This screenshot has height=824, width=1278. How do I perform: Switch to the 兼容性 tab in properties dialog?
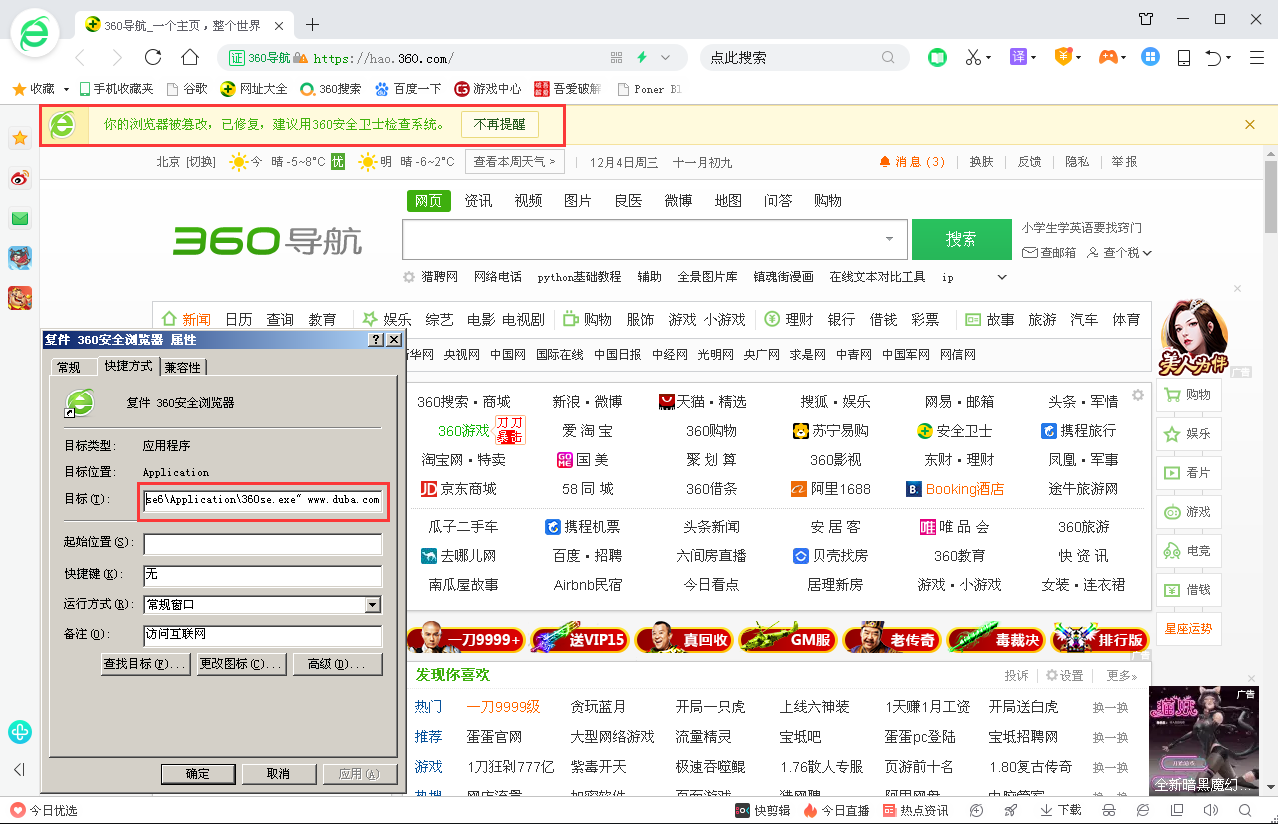pos(183,367)
